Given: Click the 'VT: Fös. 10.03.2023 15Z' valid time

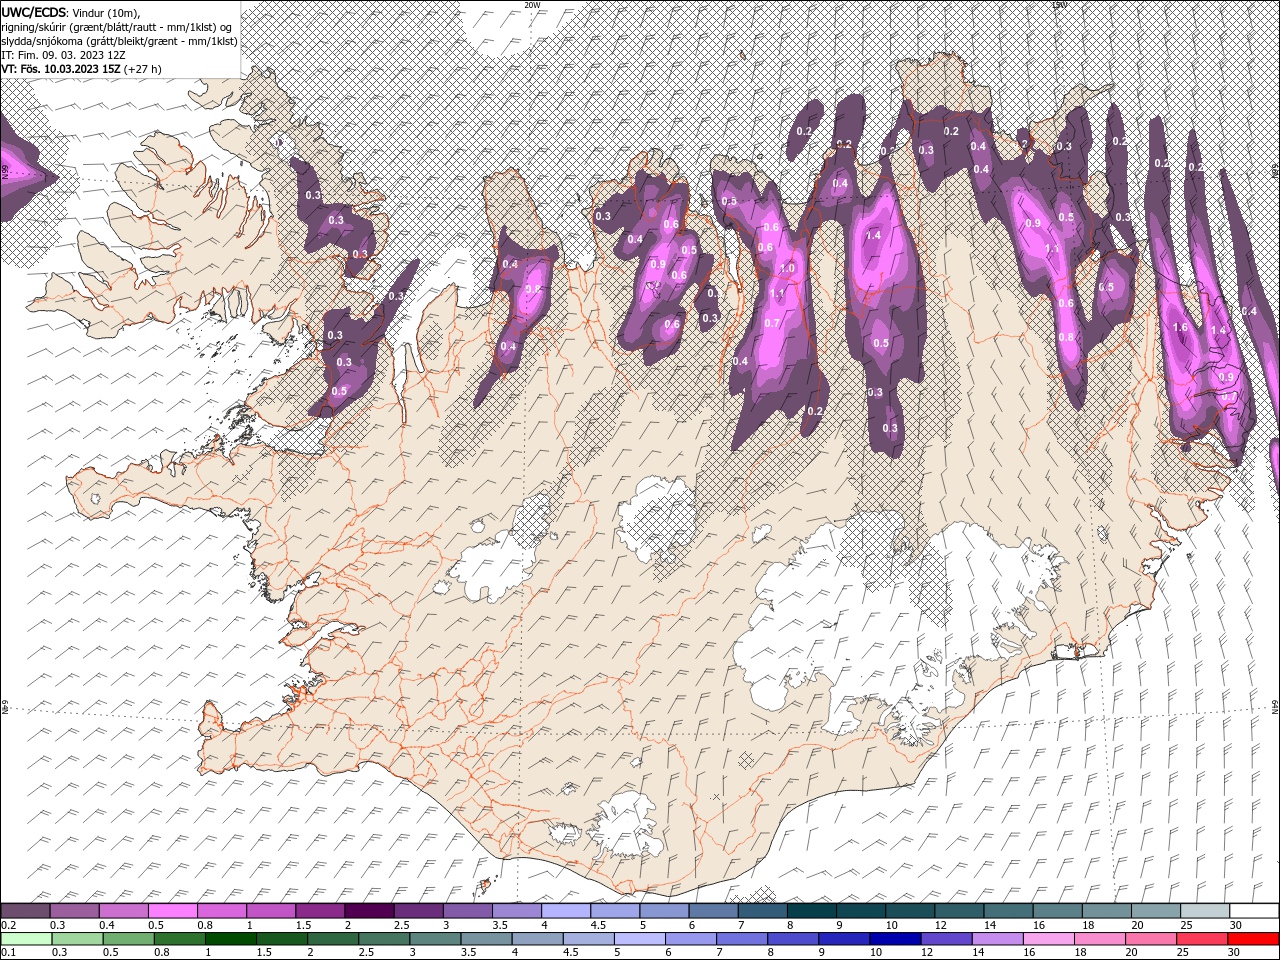Looking at the screenshot, I should coord(60,69).
